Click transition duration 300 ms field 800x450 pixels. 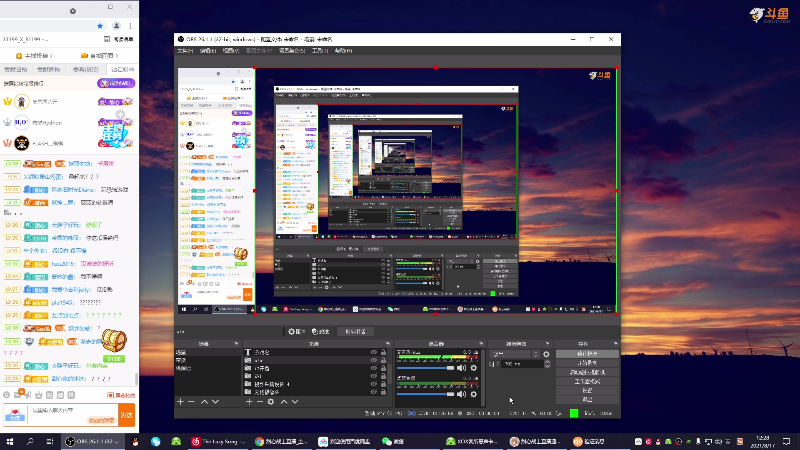[521, 364]
